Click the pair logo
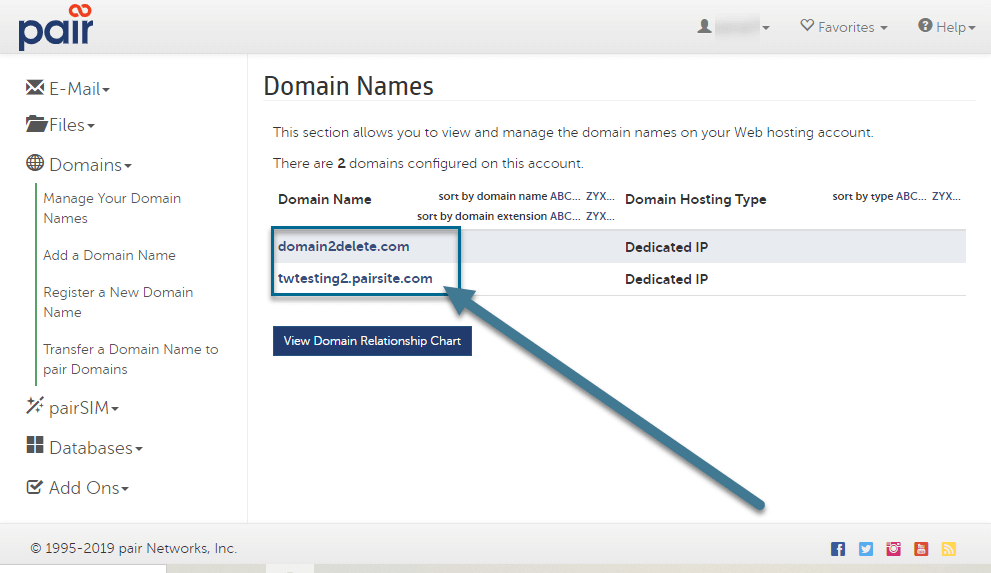 point(56,27)
